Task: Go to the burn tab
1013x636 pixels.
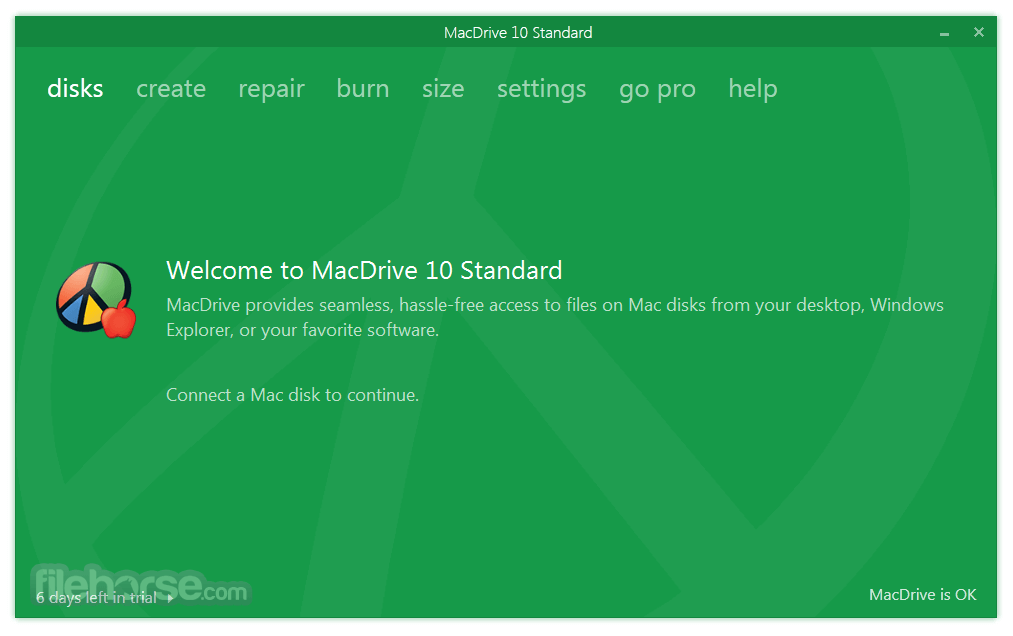Action: point(363,89)
